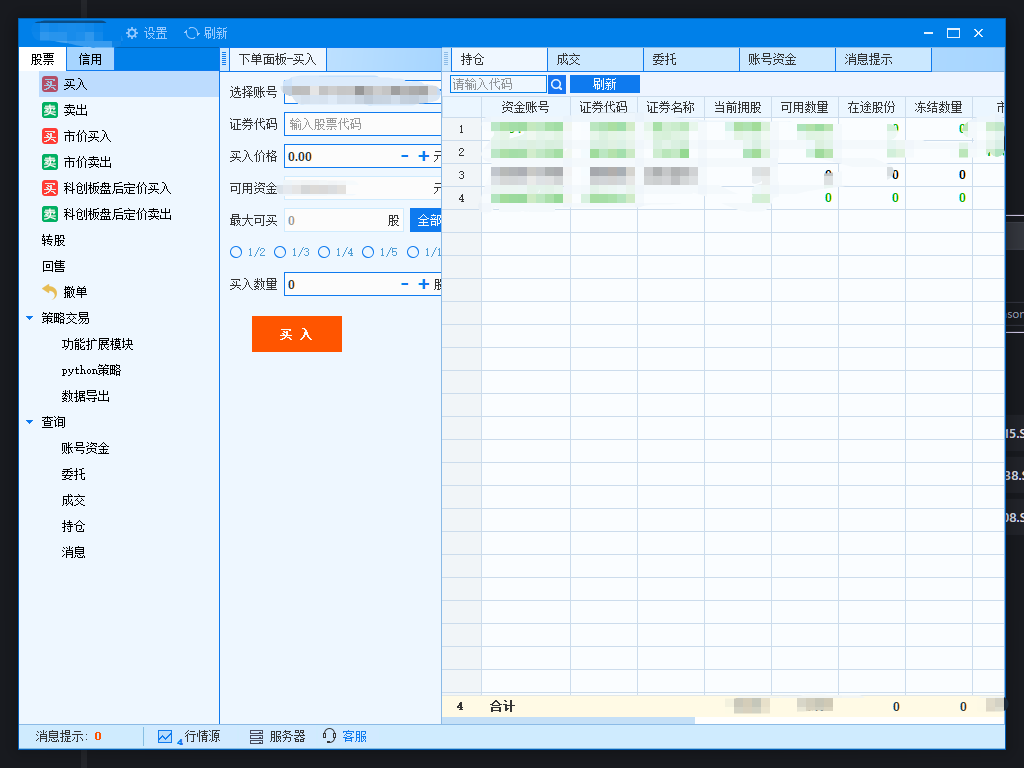The width and height of the screenshot is (1024, 768).
Task: Sort by the 当前拥股 column header
Action: [738, 107]
